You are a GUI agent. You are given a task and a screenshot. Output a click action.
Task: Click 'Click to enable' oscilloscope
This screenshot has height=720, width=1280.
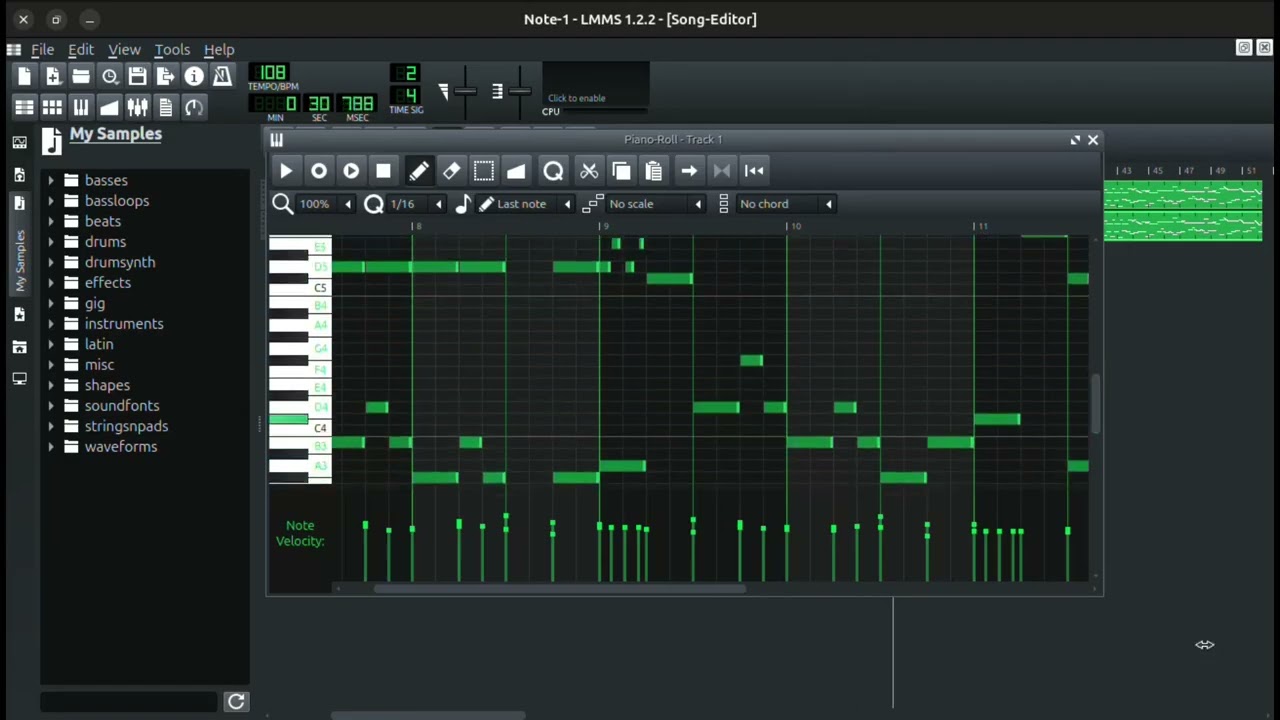click(x=596, y=85)
